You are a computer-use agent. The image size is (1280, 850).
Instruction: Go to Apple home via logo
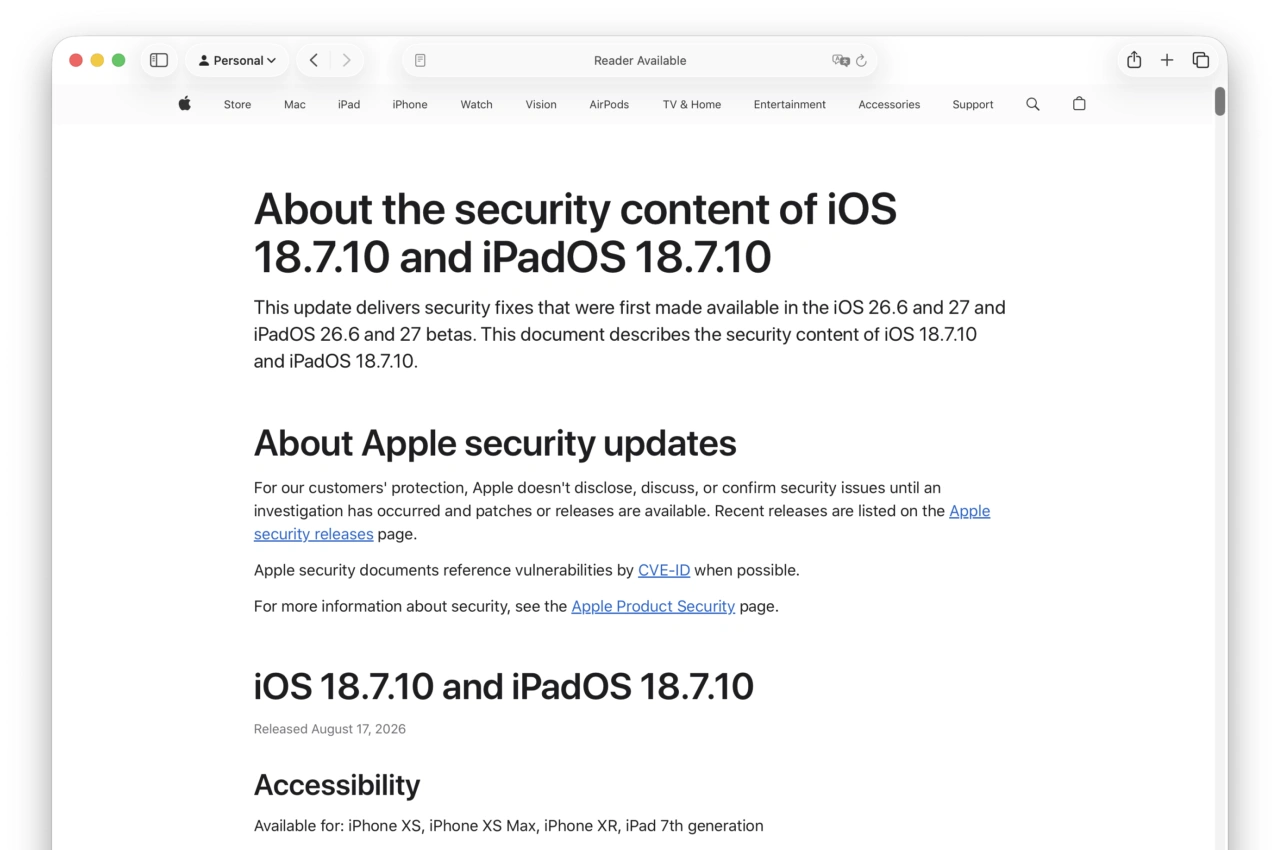185,103
